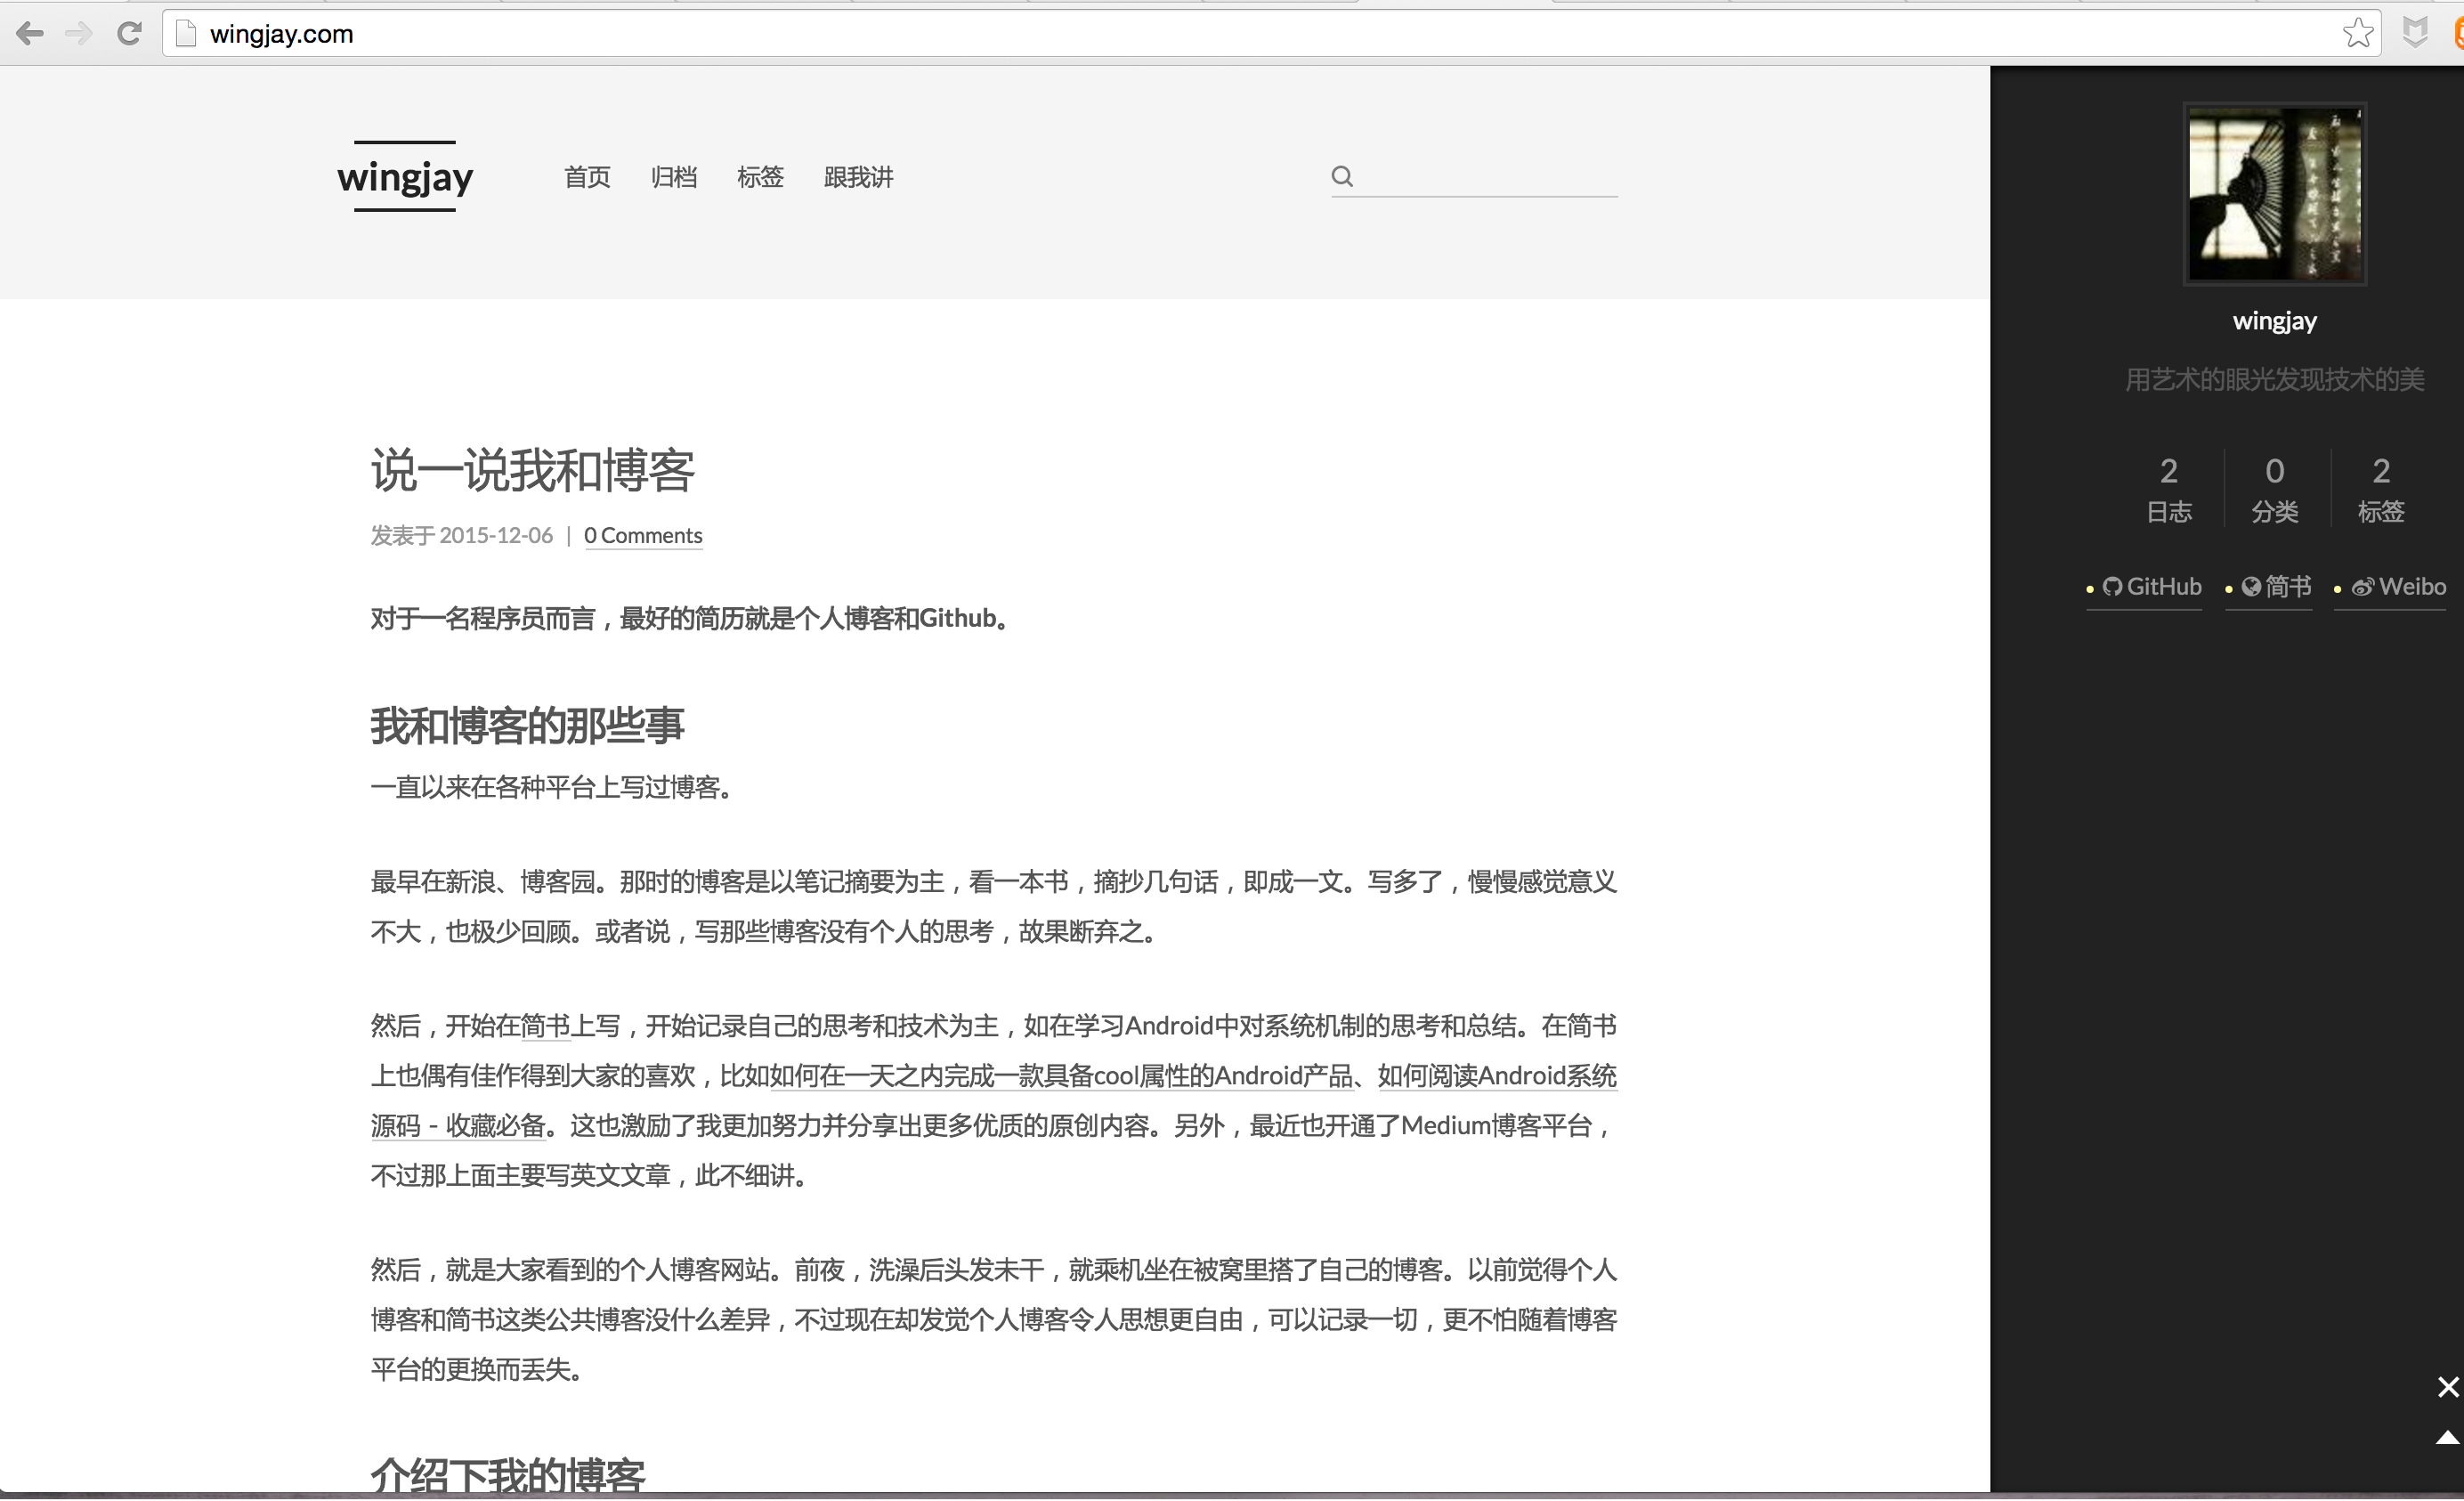Screen dimensions: 2464x1501
Task: Open the 归档 menu item
Action: tap(674, 177)
